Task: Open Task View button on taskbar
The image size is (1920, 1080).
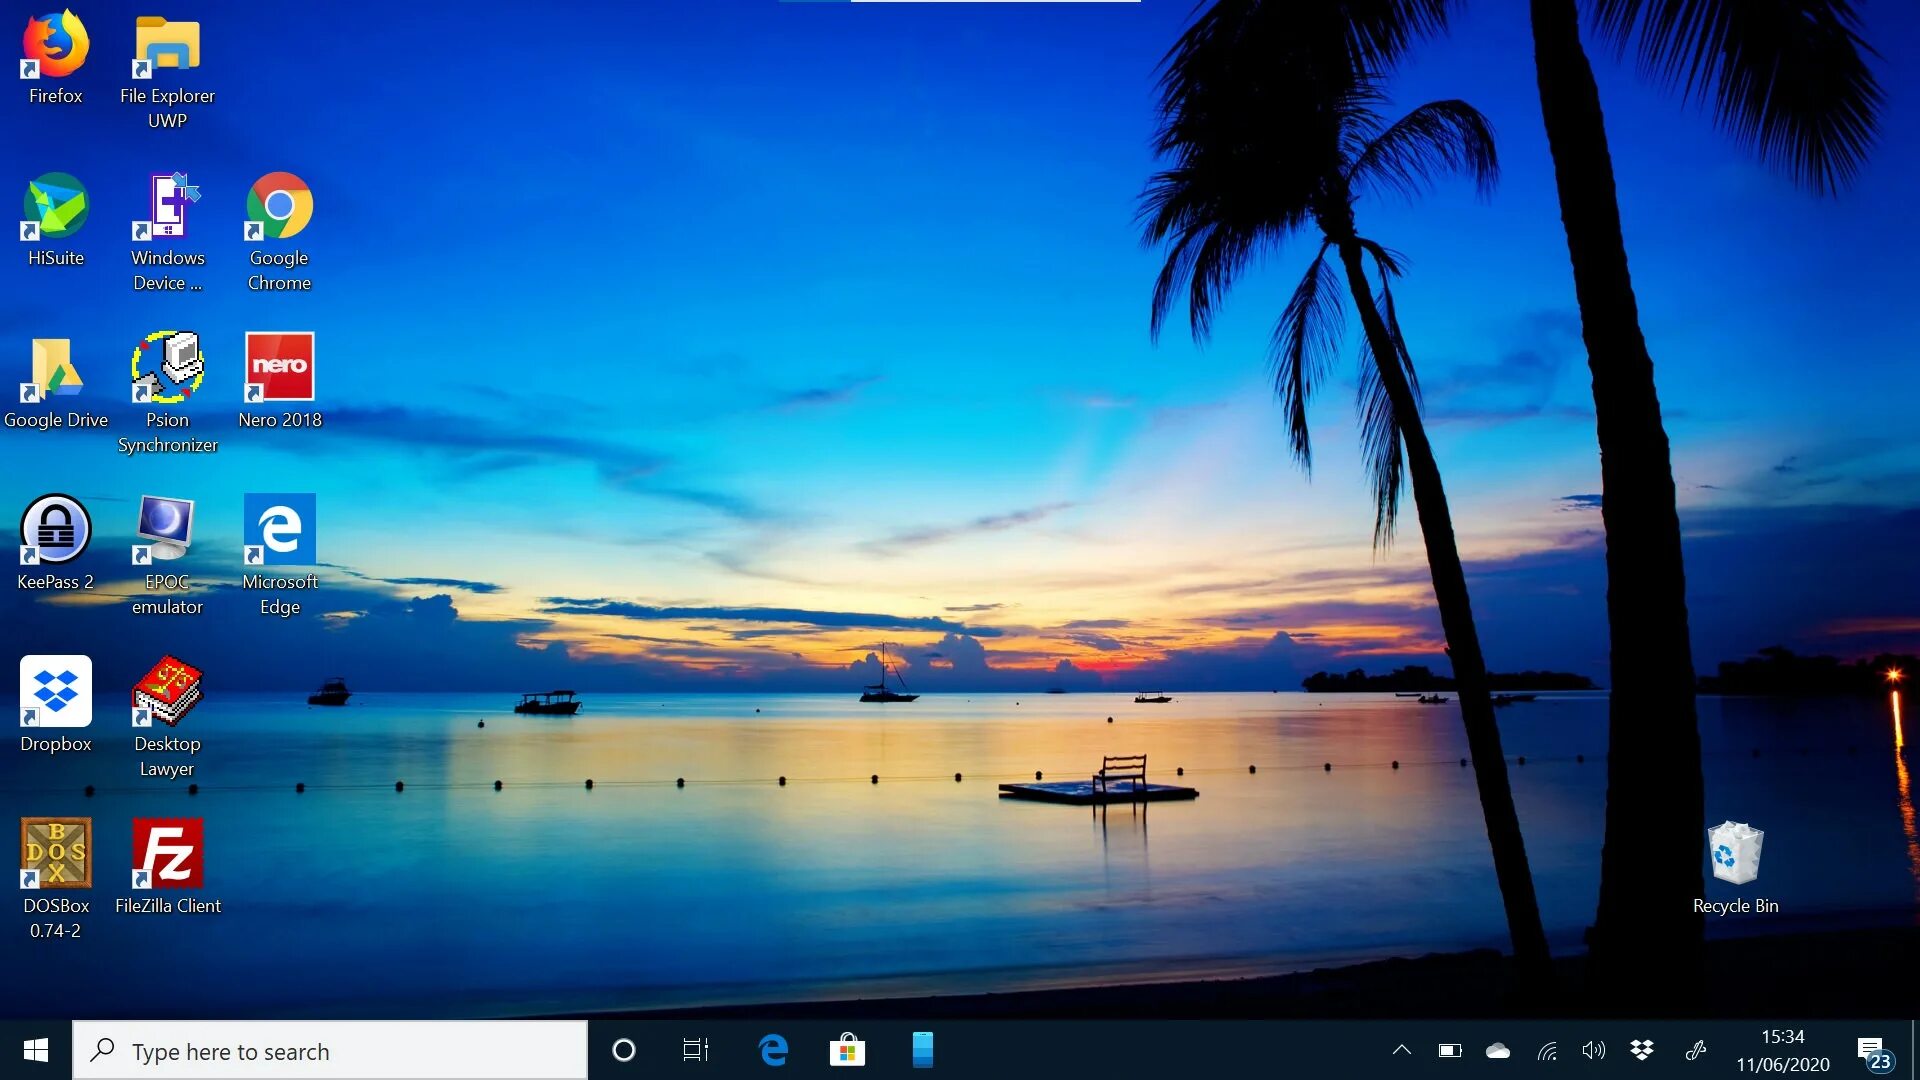Action: click(x=696, y=1051)
